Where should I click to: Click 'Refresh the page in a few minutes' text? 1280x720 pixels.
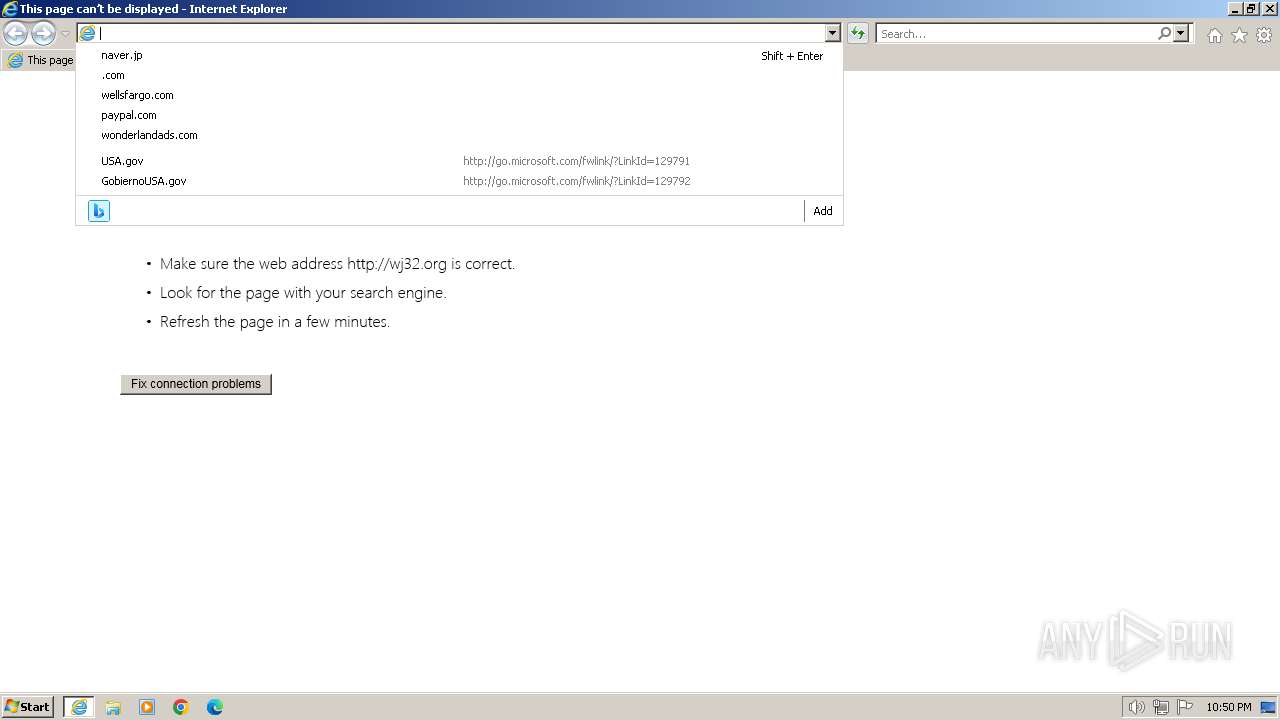tap(275, 322)
